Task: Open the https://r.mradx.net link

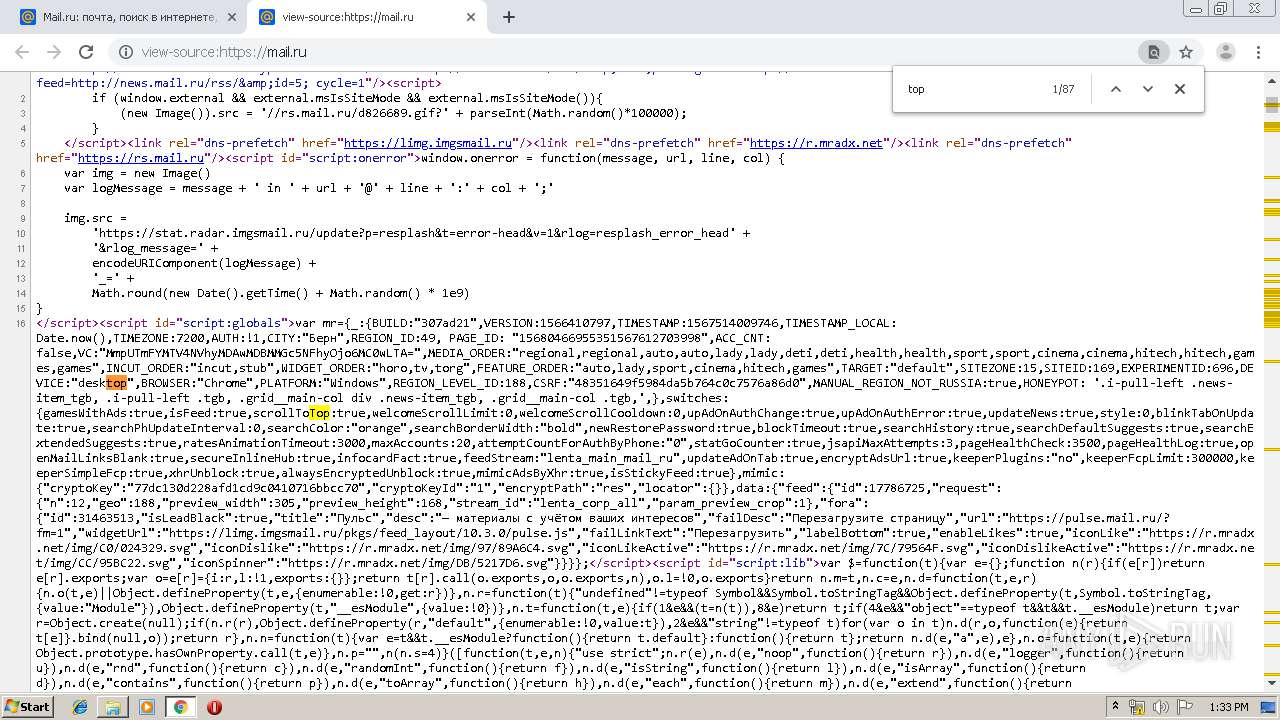Action: (x=816, y=143)
